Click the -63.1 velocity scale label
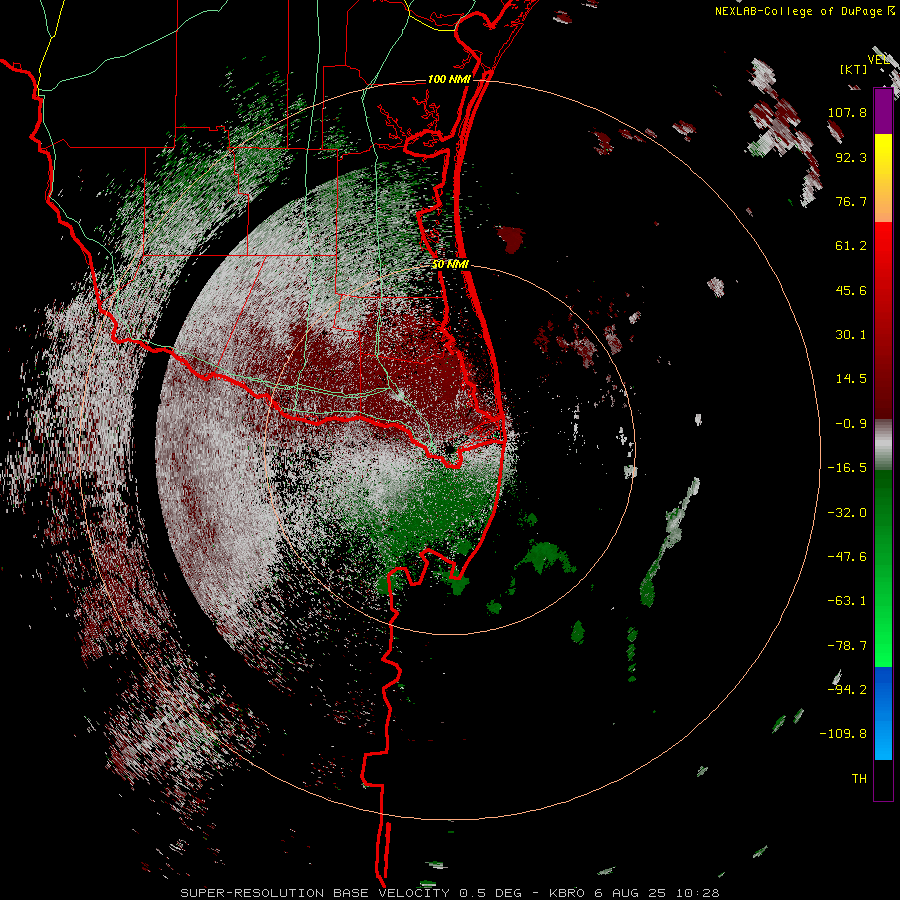This screenshot has height=900, width=900. pos(847,601)
